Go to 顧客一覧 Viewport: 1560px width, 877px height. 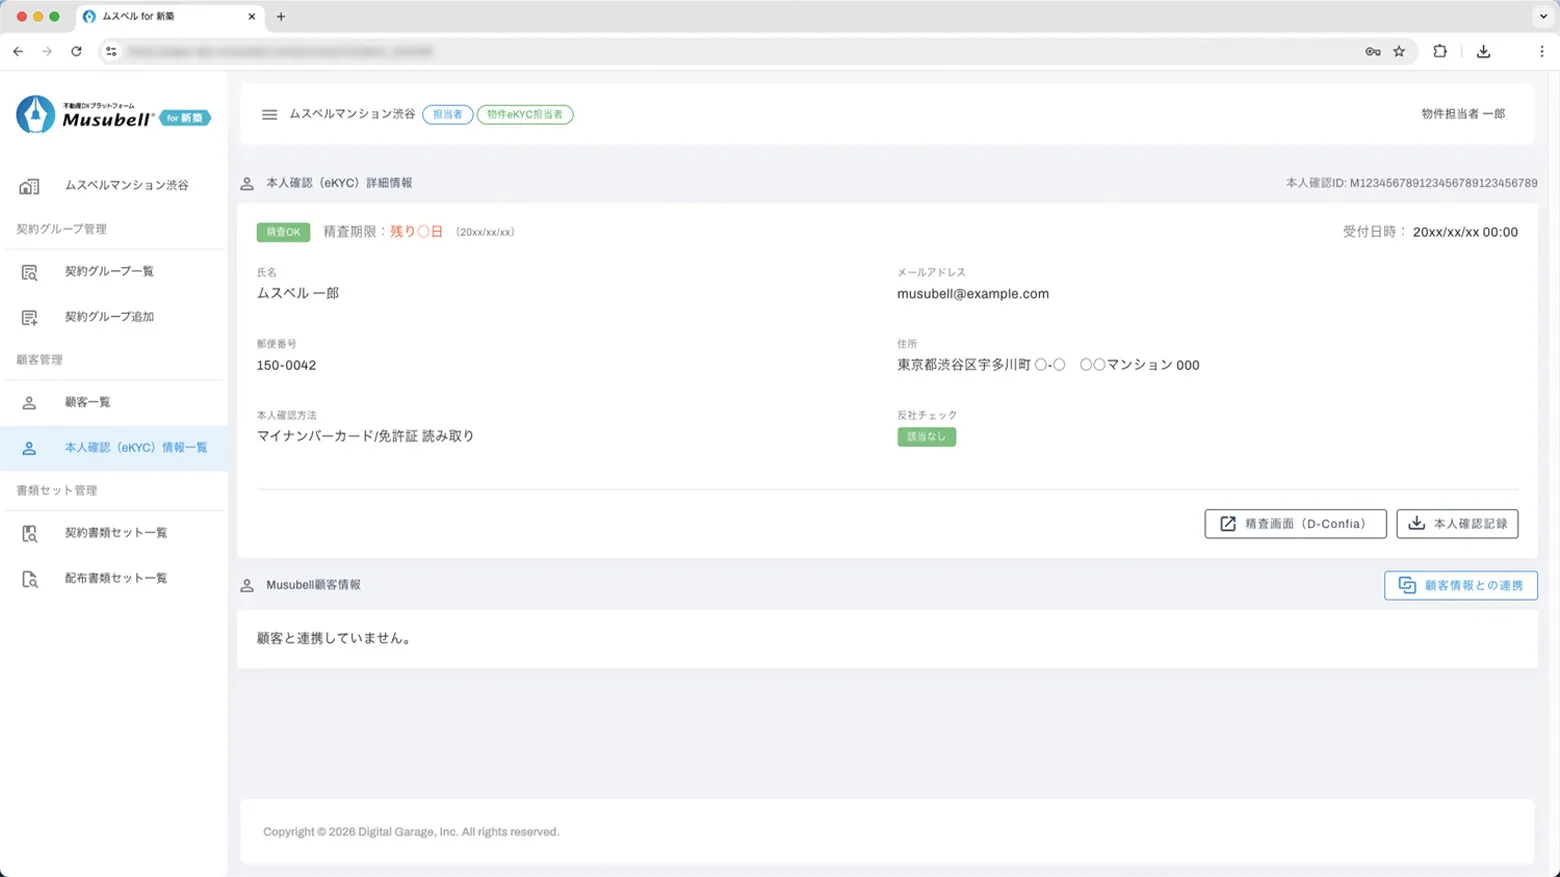pyautogui.click(x=114, y=403)
